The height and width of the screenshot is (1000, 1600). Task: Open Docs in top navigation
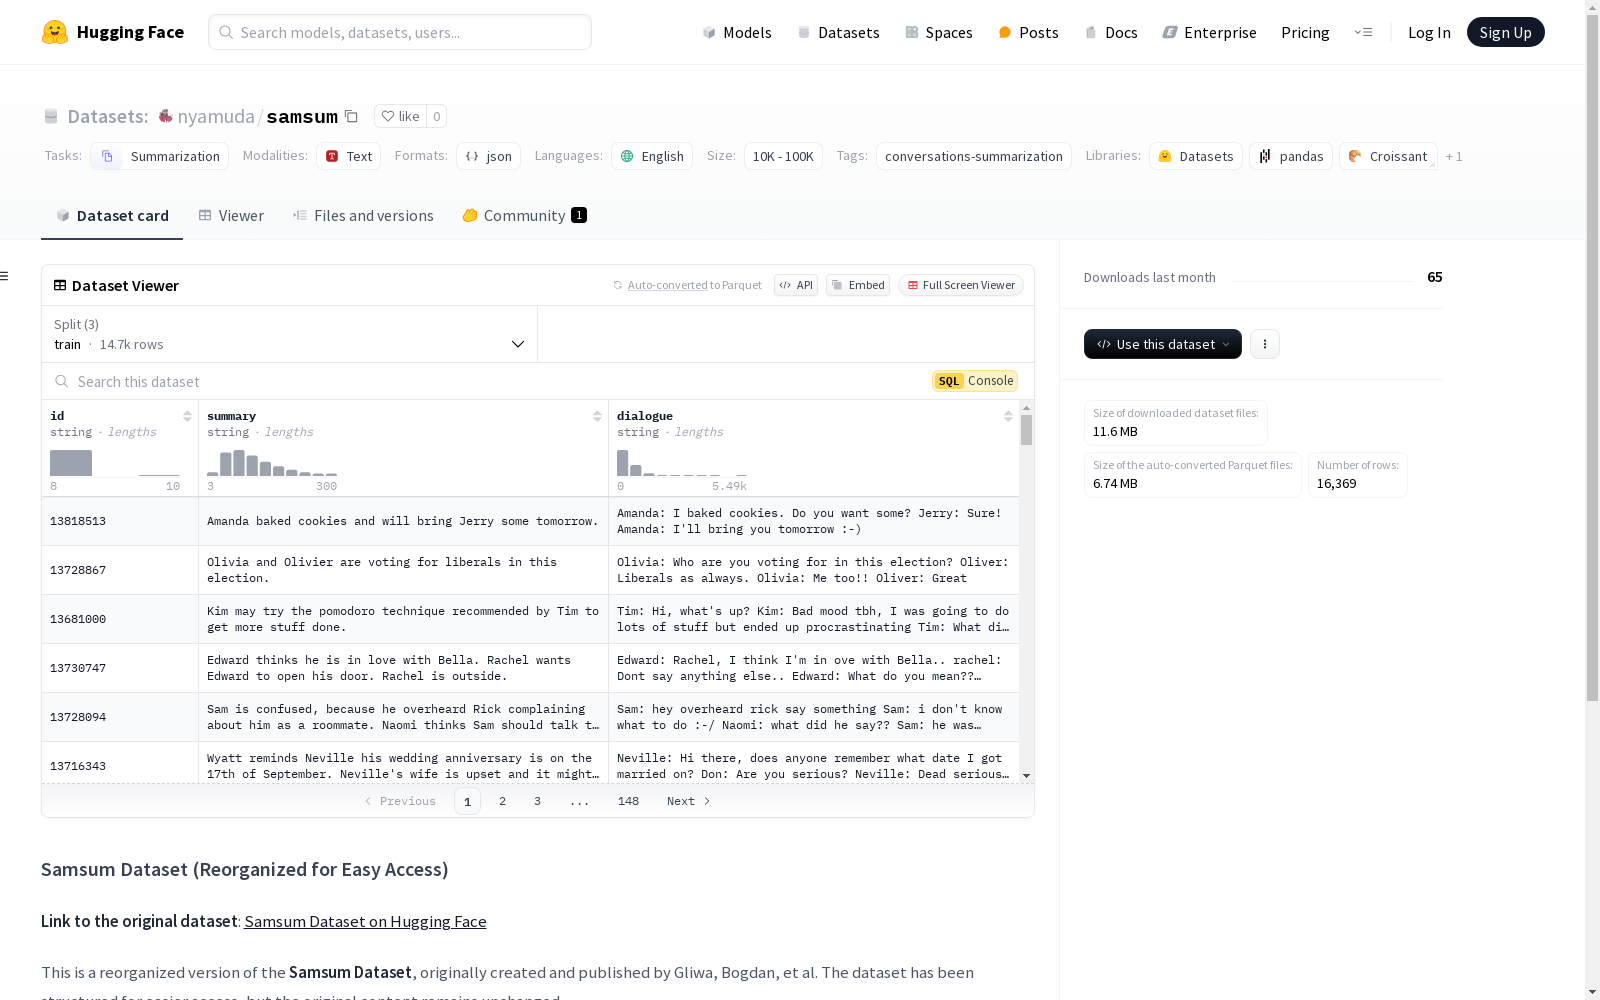point(1111,32)
